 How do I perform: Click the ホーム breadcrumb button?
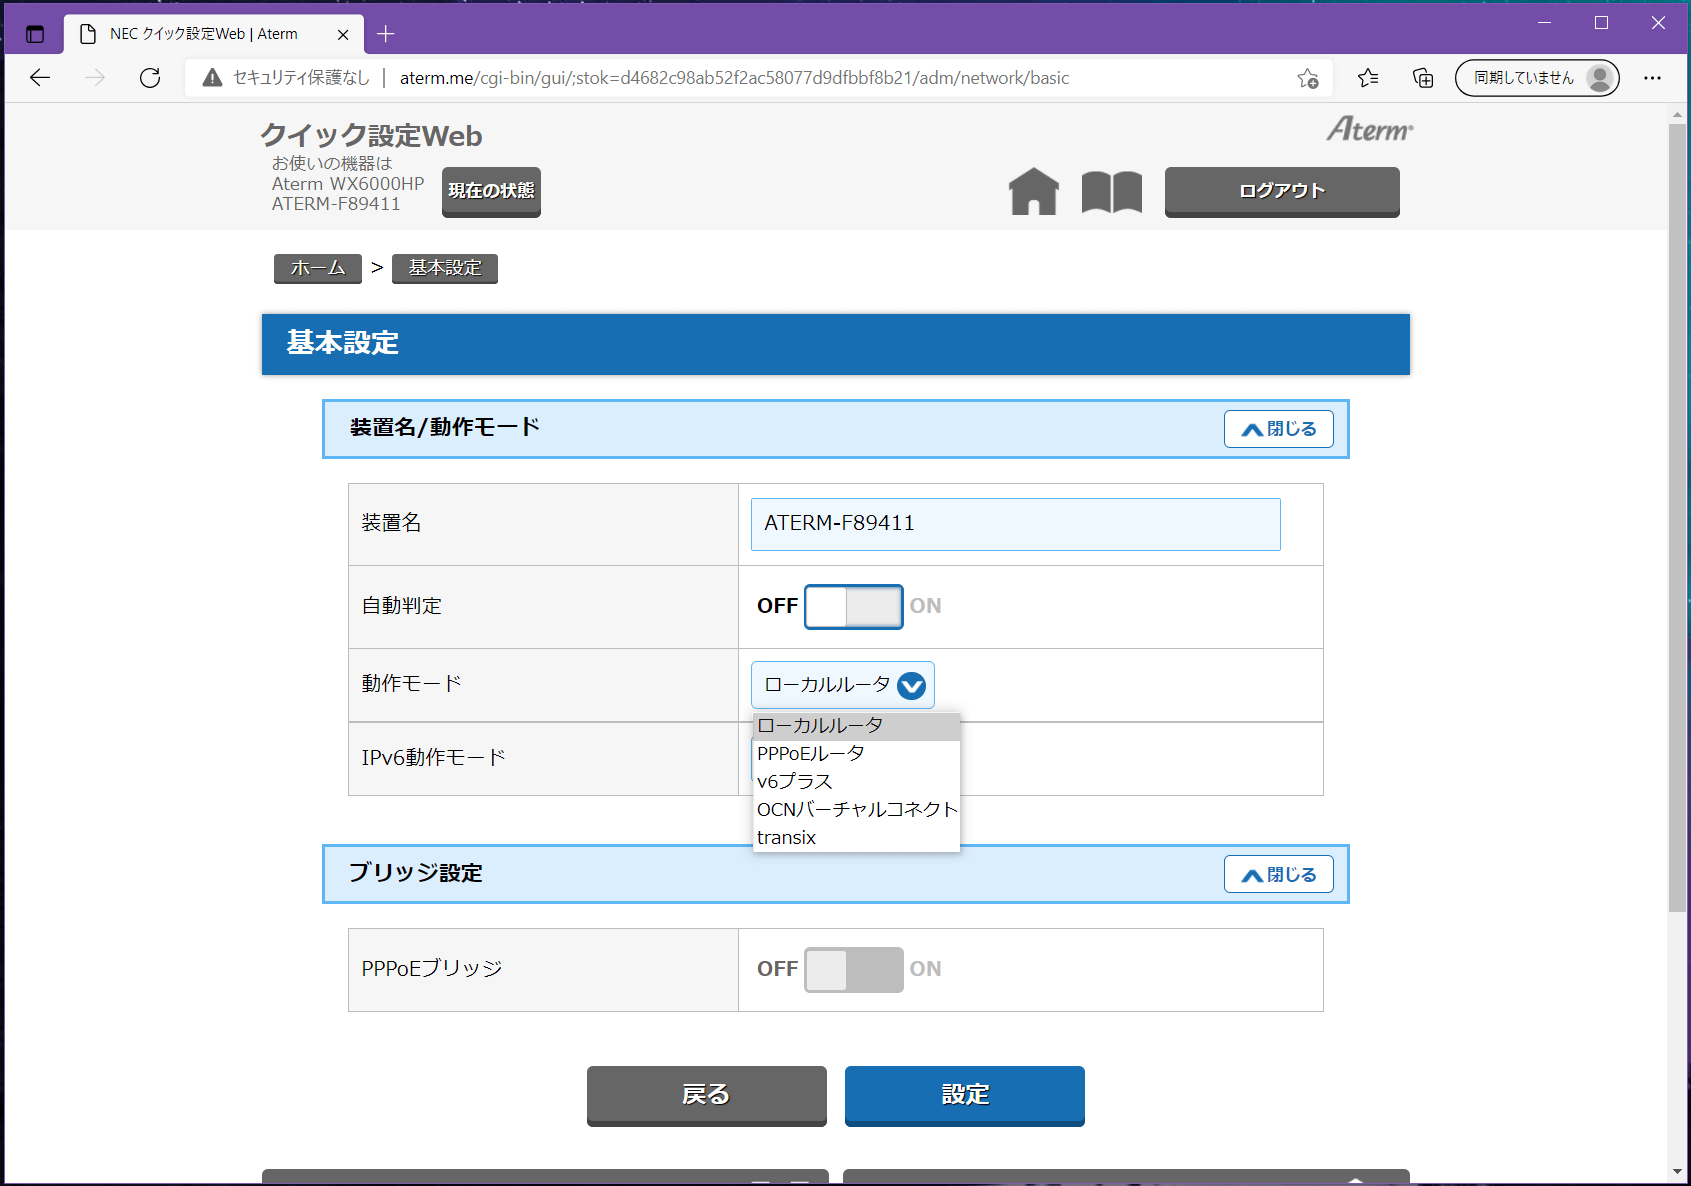coord(318,268)
